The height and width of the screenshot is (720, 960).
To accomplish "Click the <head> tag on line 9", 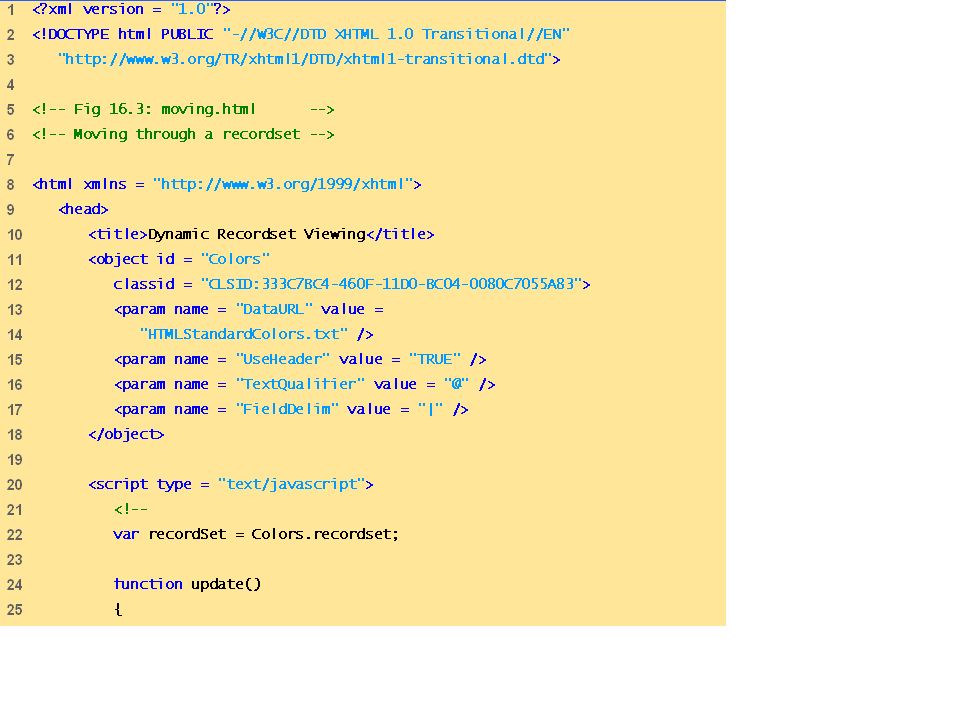I will [83, 209].
